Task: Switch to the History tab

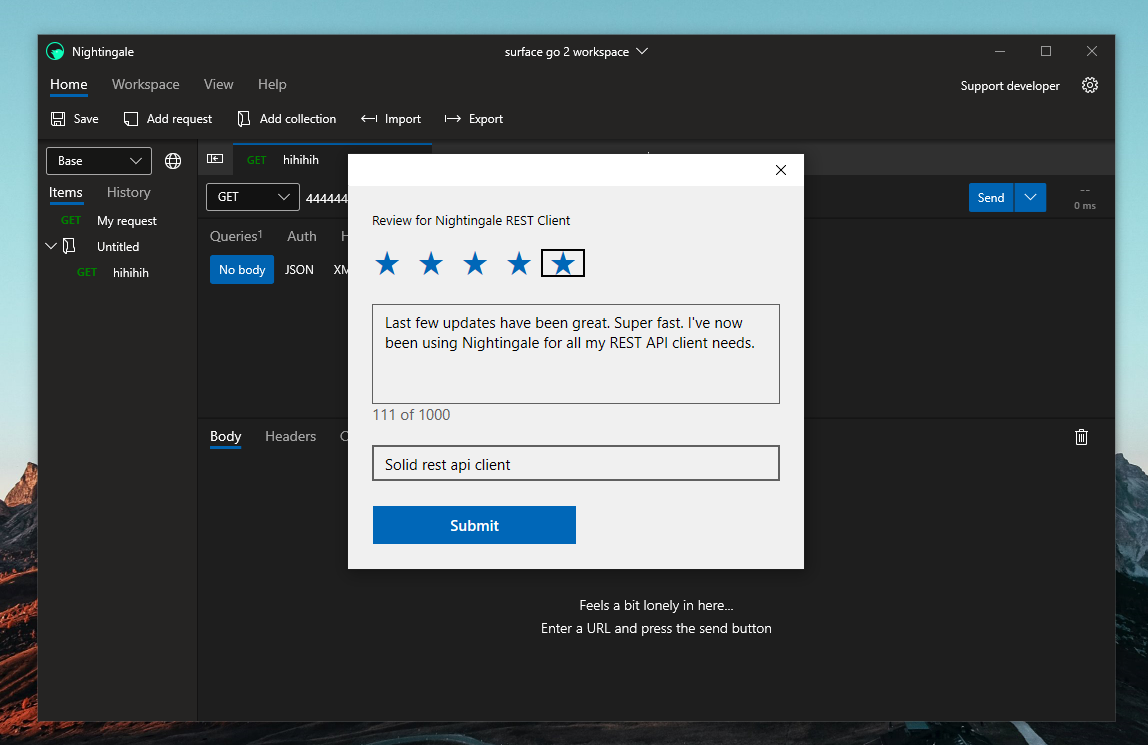Action: coord(128,192)
